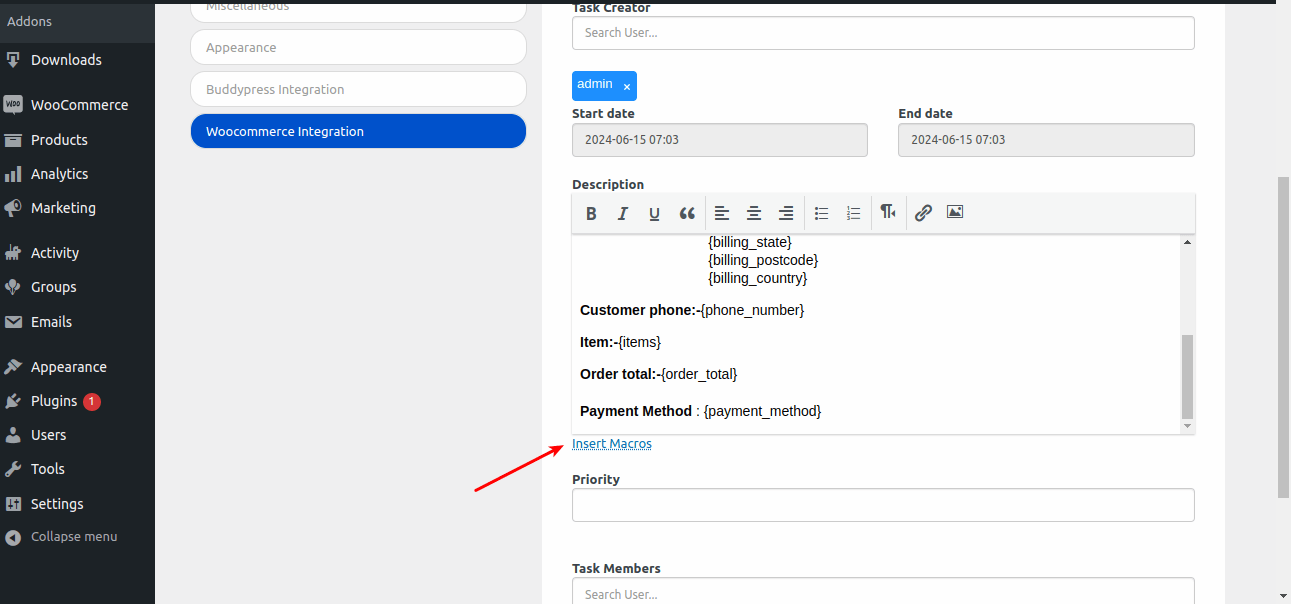Viewport: 1291px width, 604px height.
Task: Click the Plugins update count badge
Action: [92, 401]
